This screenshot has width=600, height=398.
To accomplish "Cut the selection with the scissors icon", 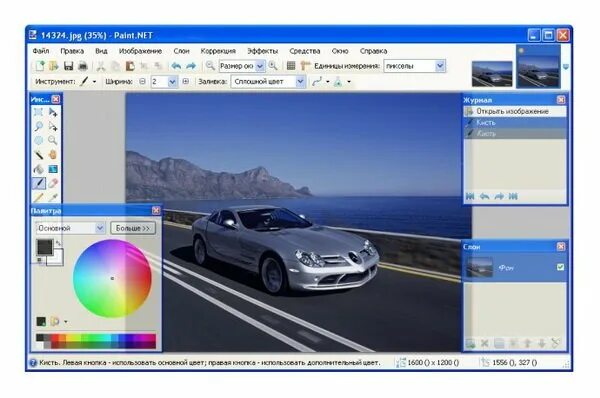I will (101, 66).
